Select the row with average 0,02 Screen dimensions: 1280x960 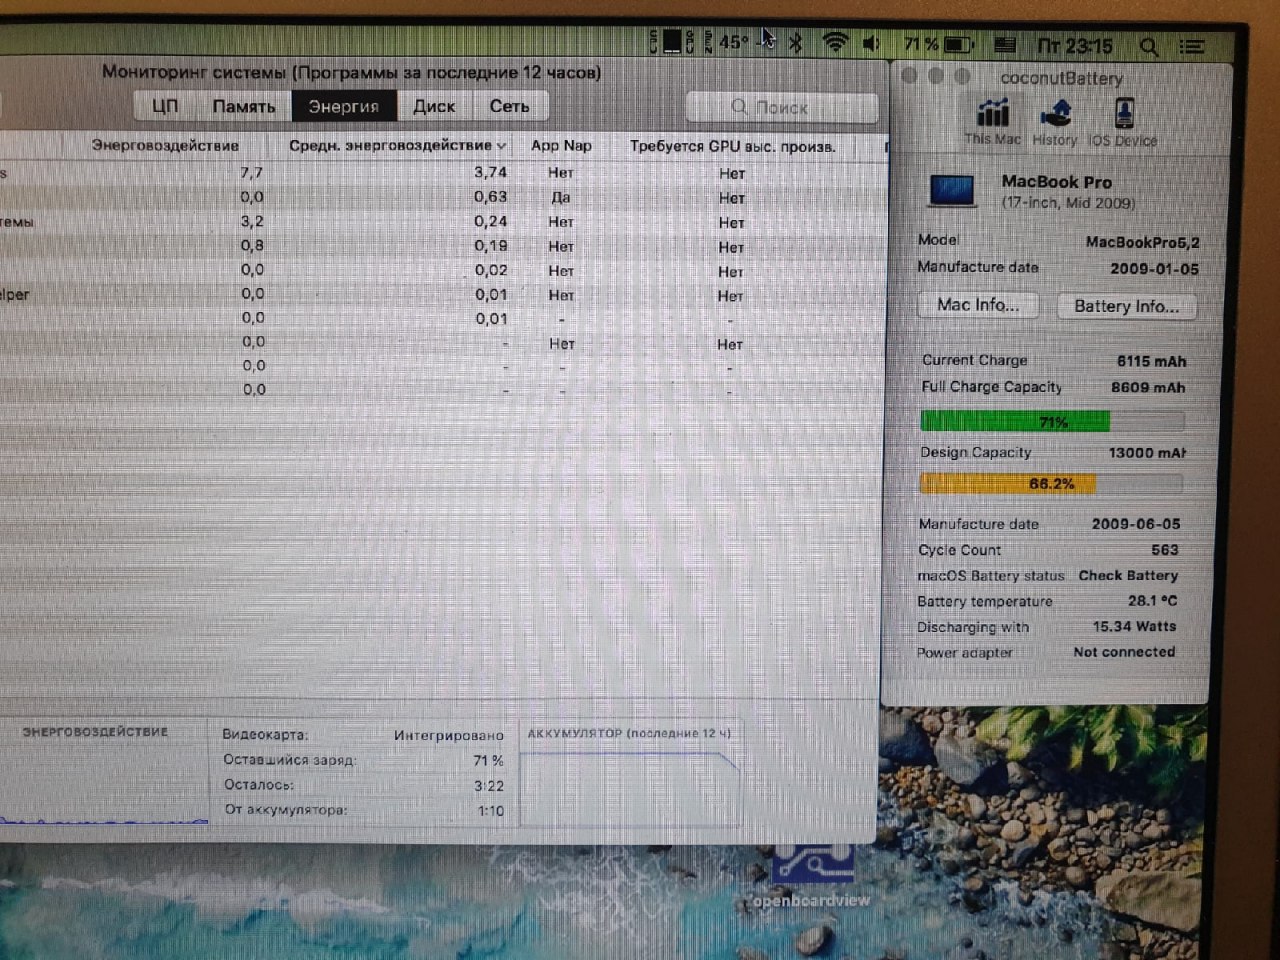444,270
